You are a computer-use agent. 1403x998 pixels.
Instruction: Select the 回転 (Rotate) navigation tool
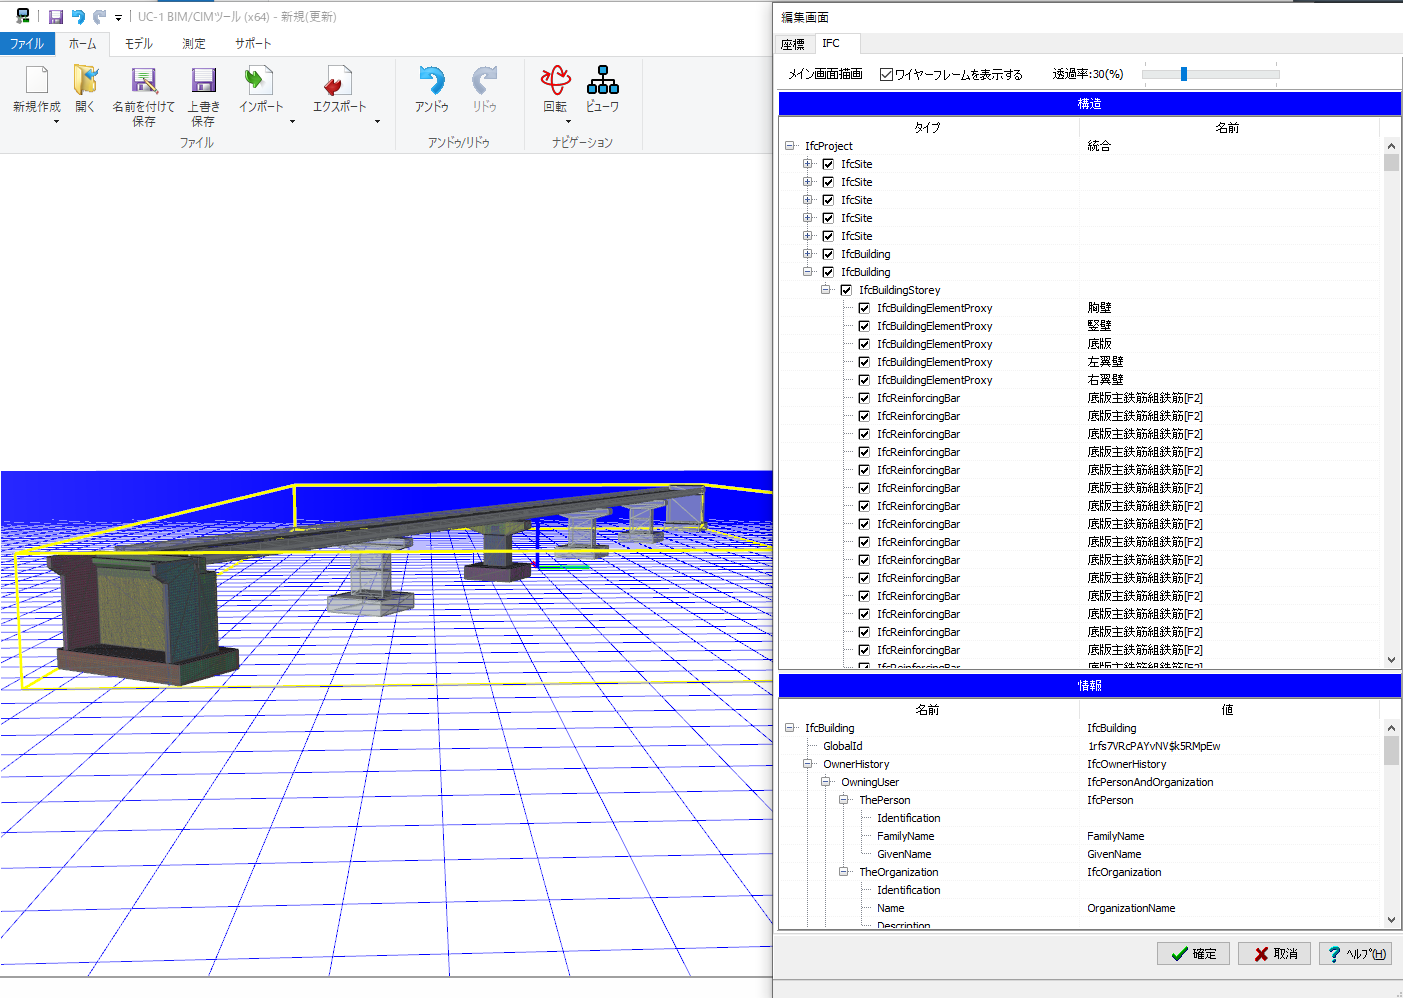pos(555,82)
